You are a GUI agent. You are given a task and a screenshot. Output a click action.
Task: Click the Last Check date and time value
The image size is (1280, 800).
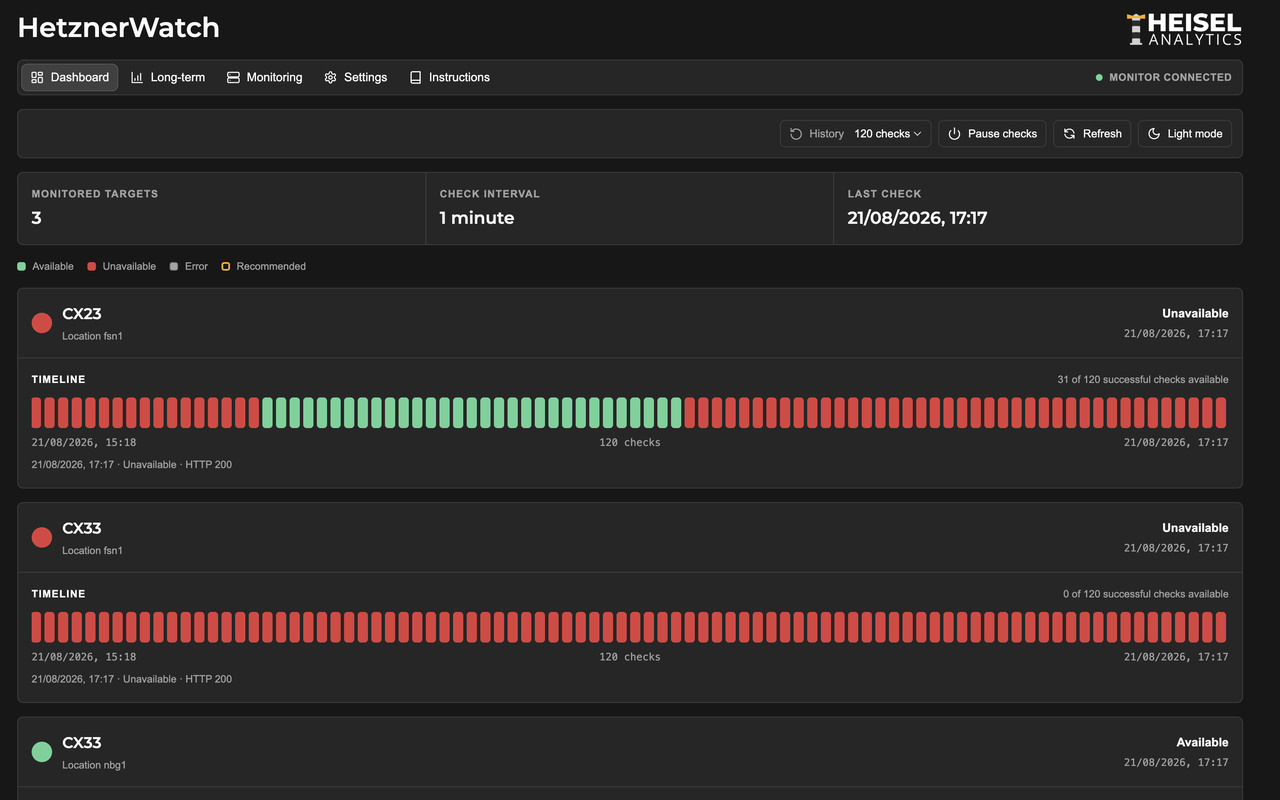coord(917,218)
